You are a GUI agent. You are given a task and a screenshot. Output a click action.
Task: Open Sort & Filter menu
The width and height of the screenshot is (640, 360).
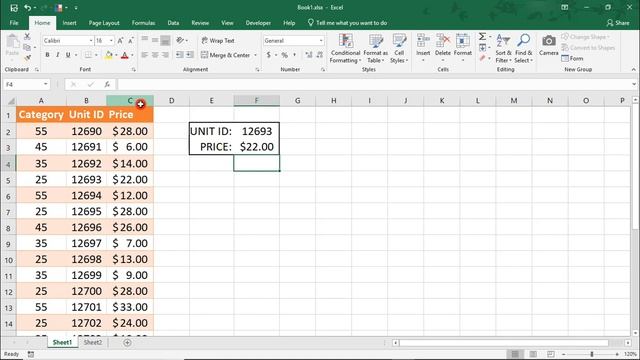pos(503,49)
